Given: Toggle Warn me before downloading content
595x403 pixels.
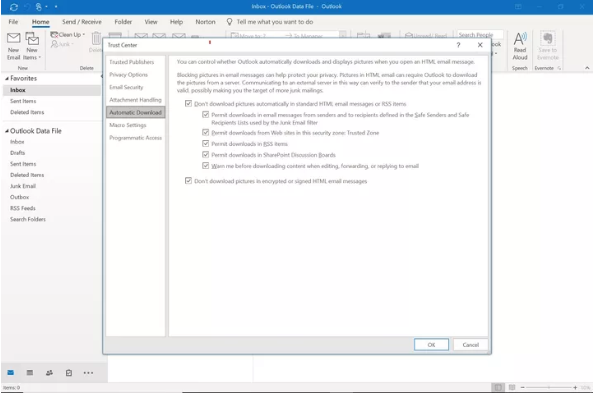Looking at the screenshot, I should click(x=206, y=166).
